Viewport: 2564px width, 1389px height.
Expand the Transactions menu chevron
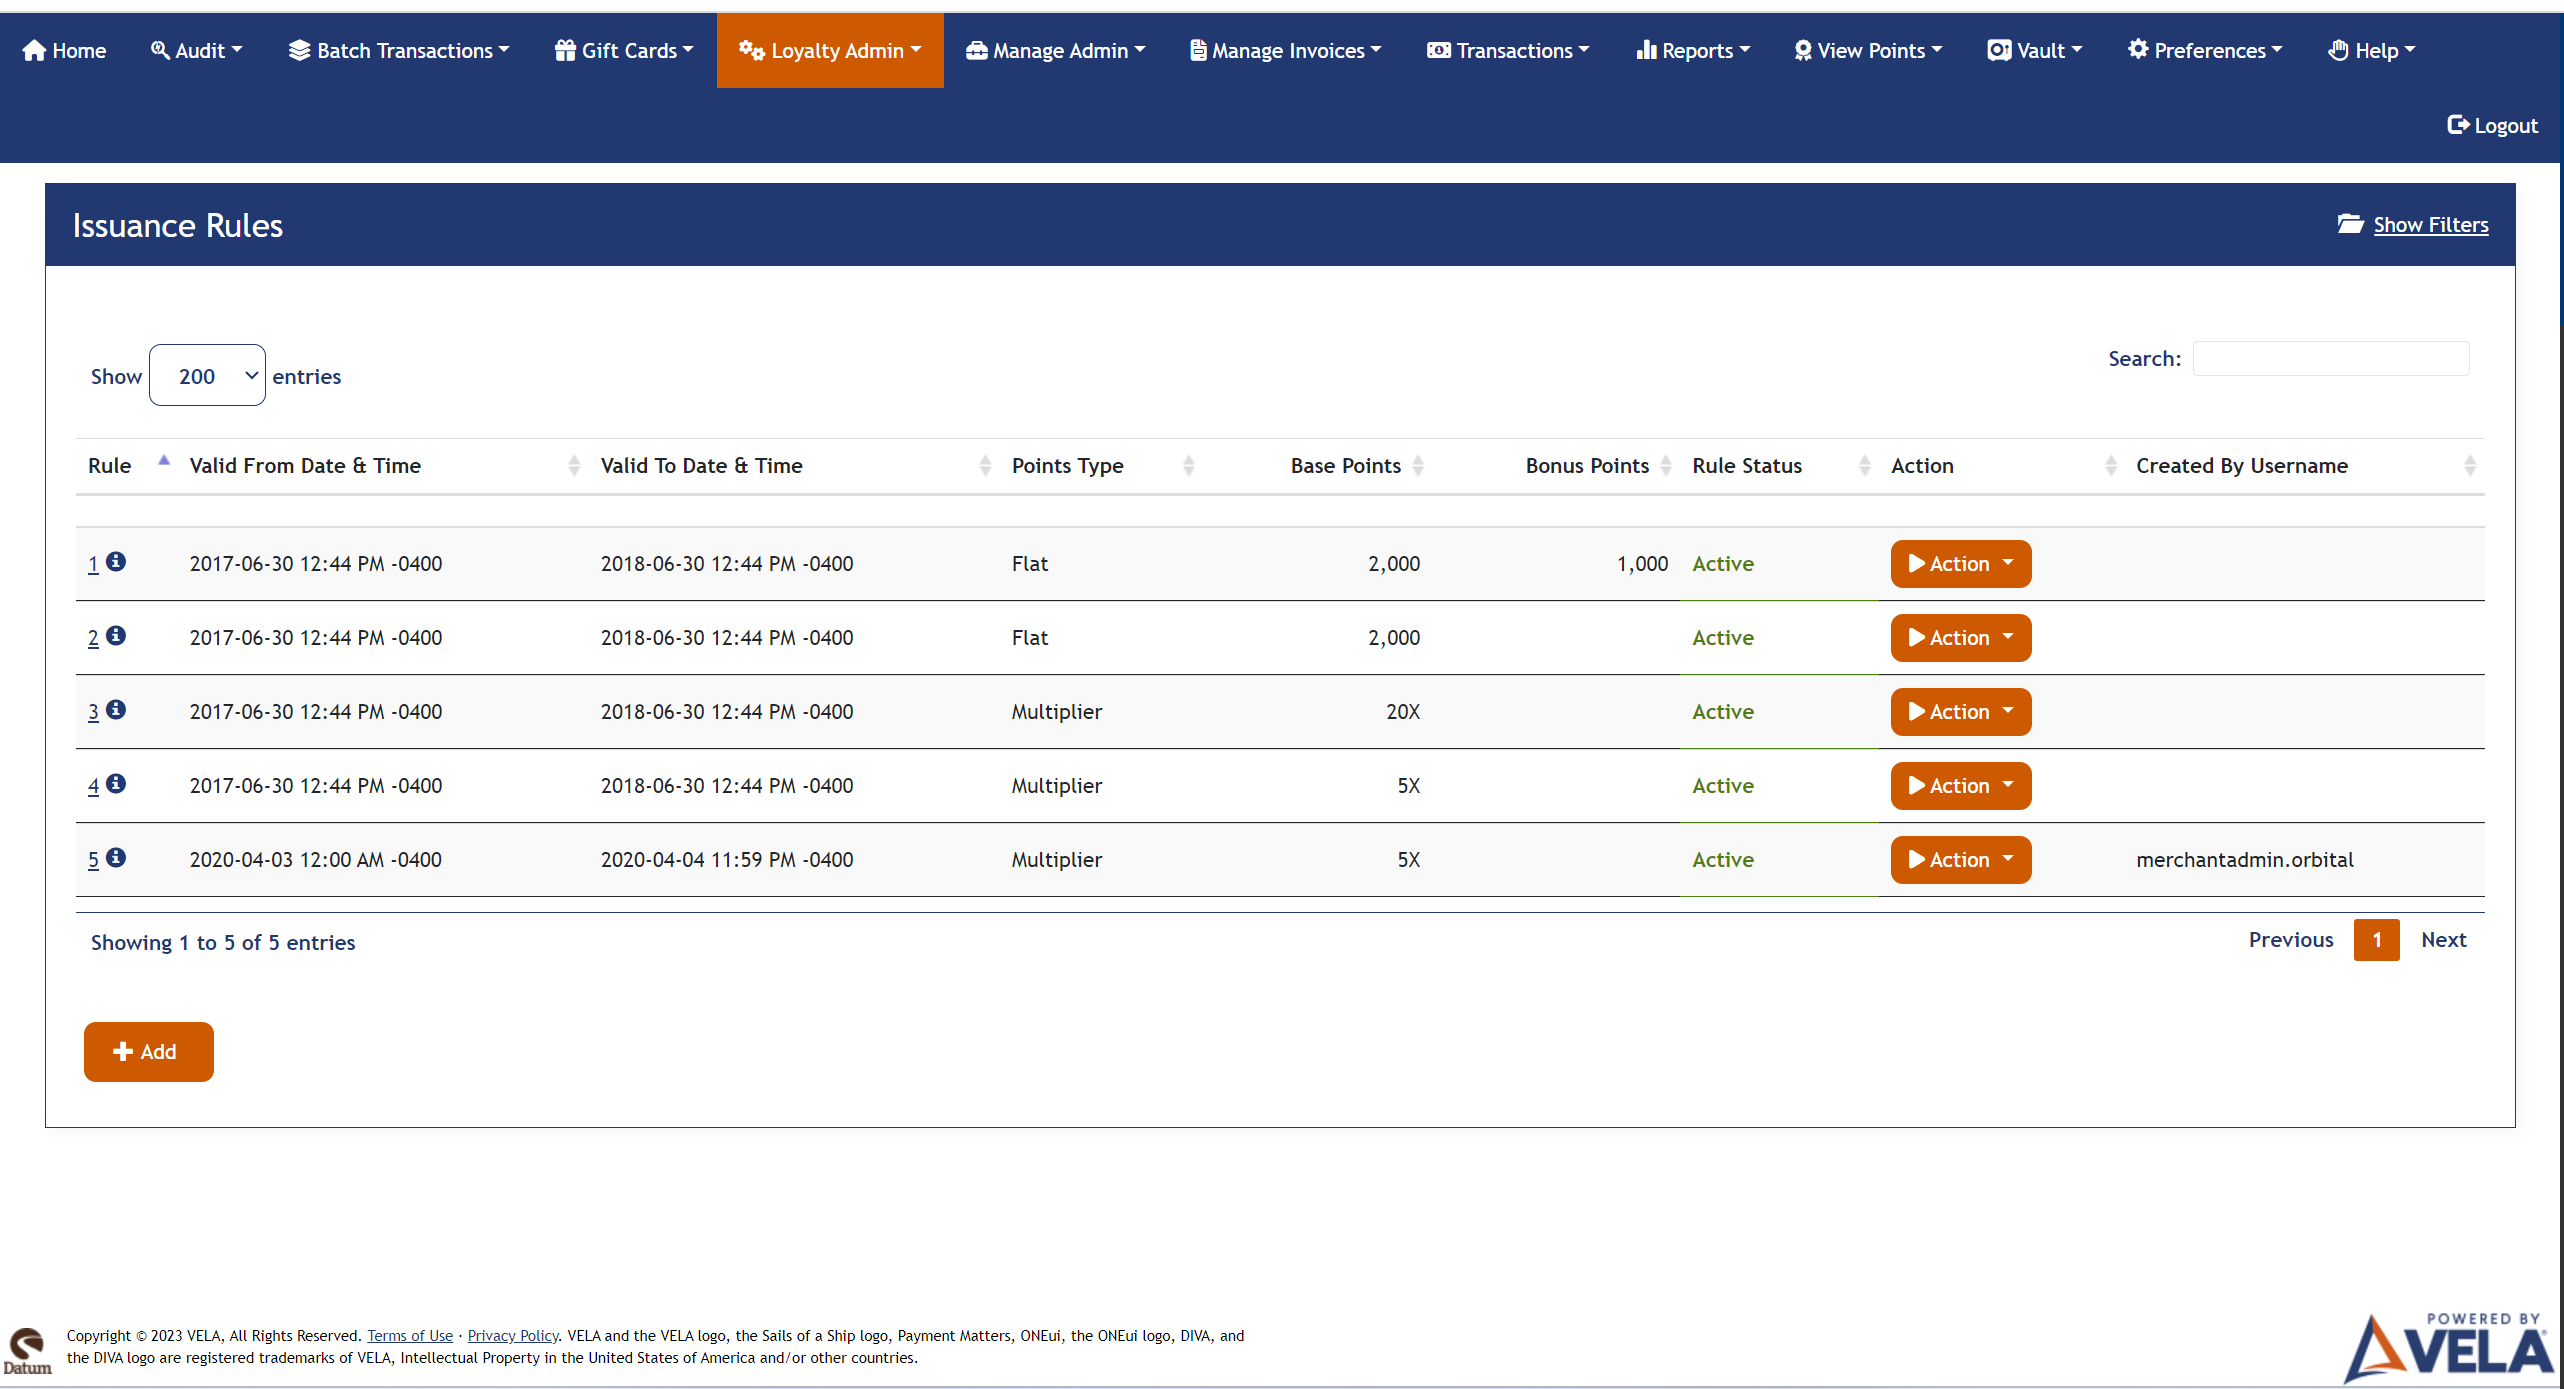pos(1585,49)
